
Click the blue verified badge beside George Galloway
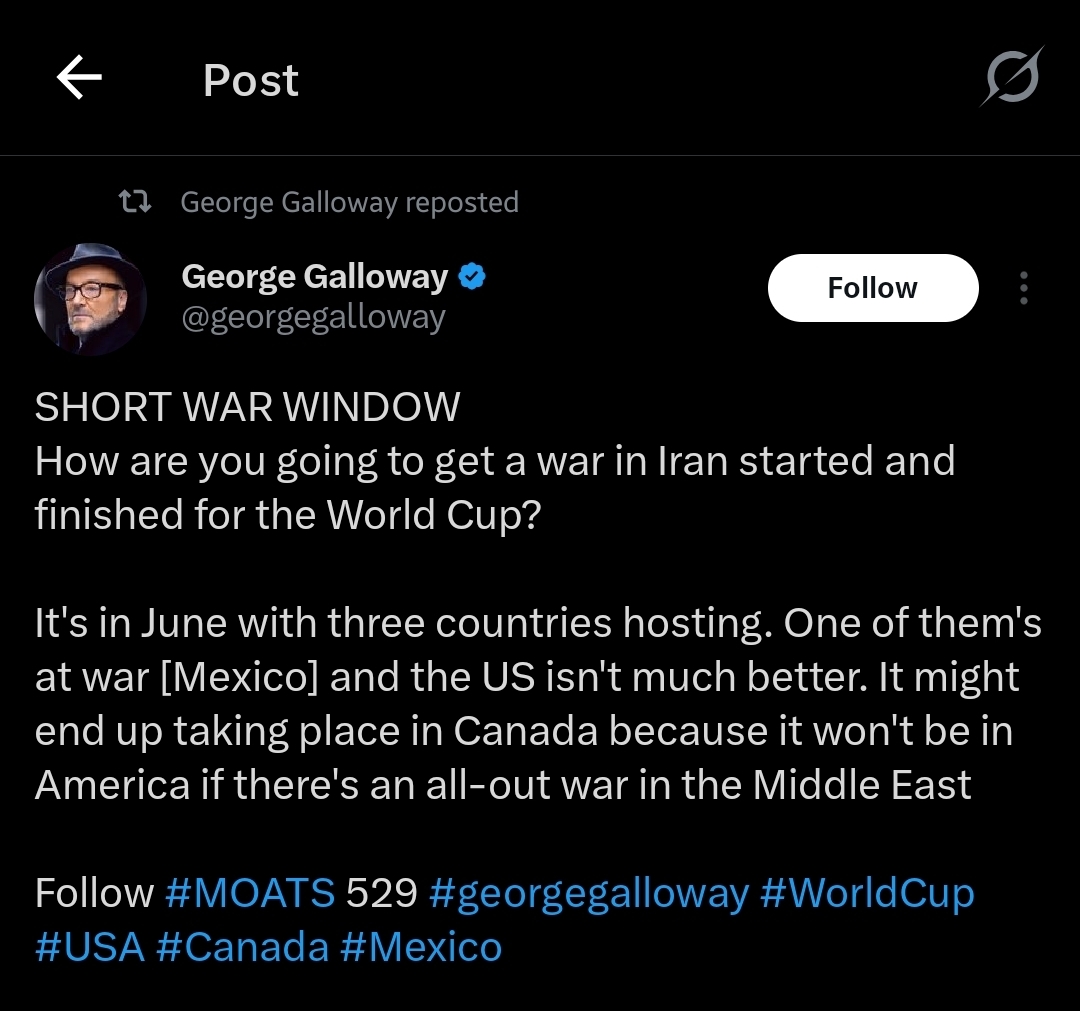click(472, 277)
